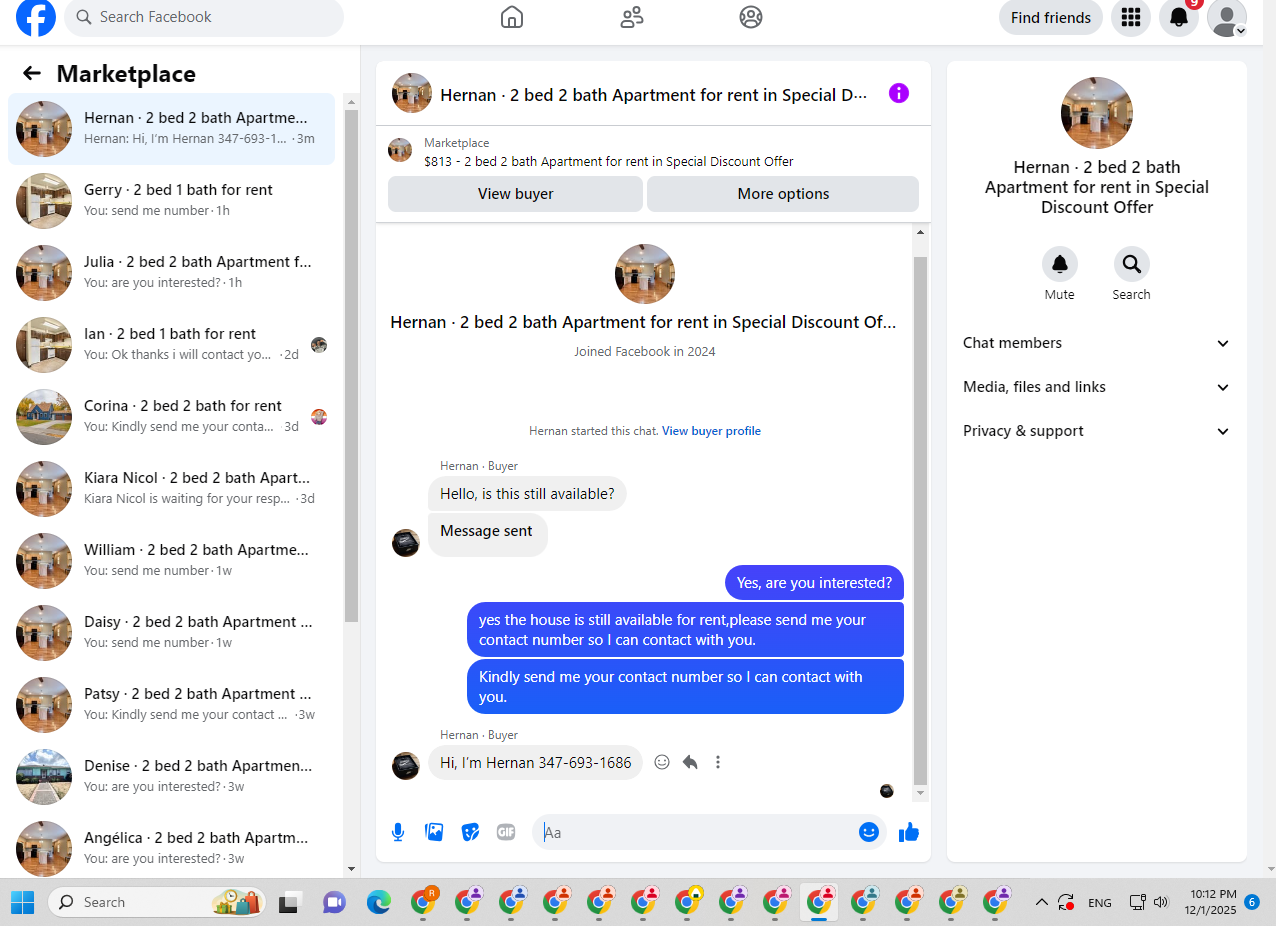Viewport: 1276px width, 926px height.
Task: Open the Friends icon in top navigation
Action: [x=632, y=17]
